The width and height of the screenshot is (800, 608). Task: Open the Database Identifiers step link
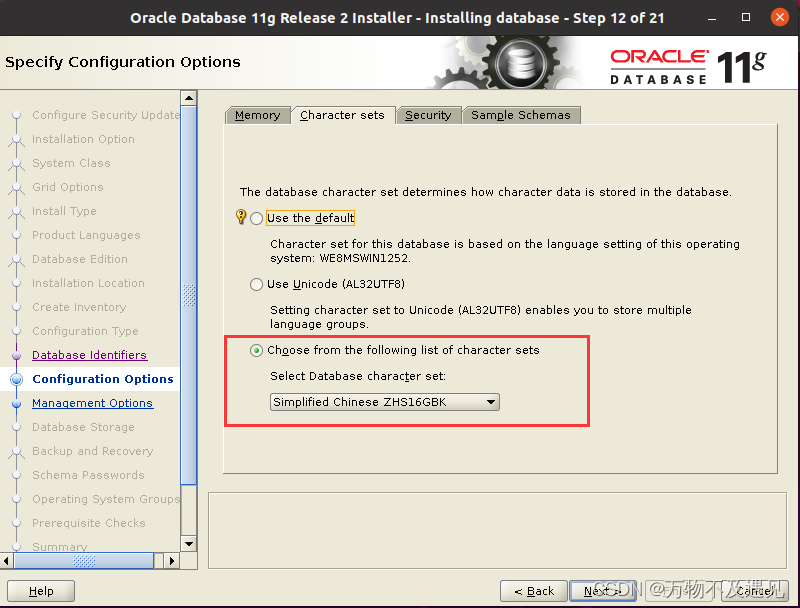90,355
